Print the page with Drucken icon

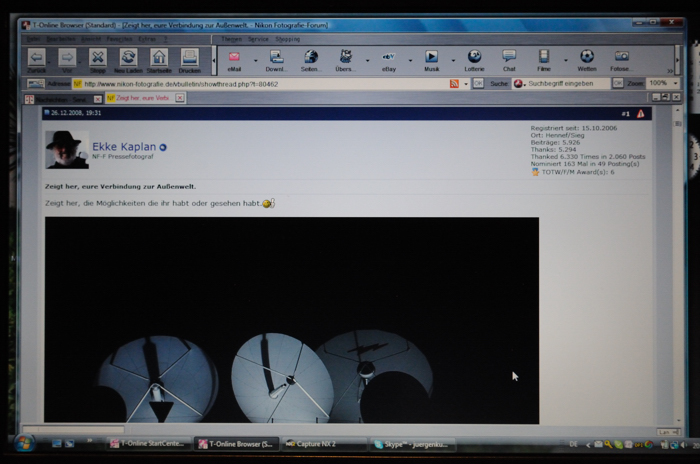click(x=189, y=58)
